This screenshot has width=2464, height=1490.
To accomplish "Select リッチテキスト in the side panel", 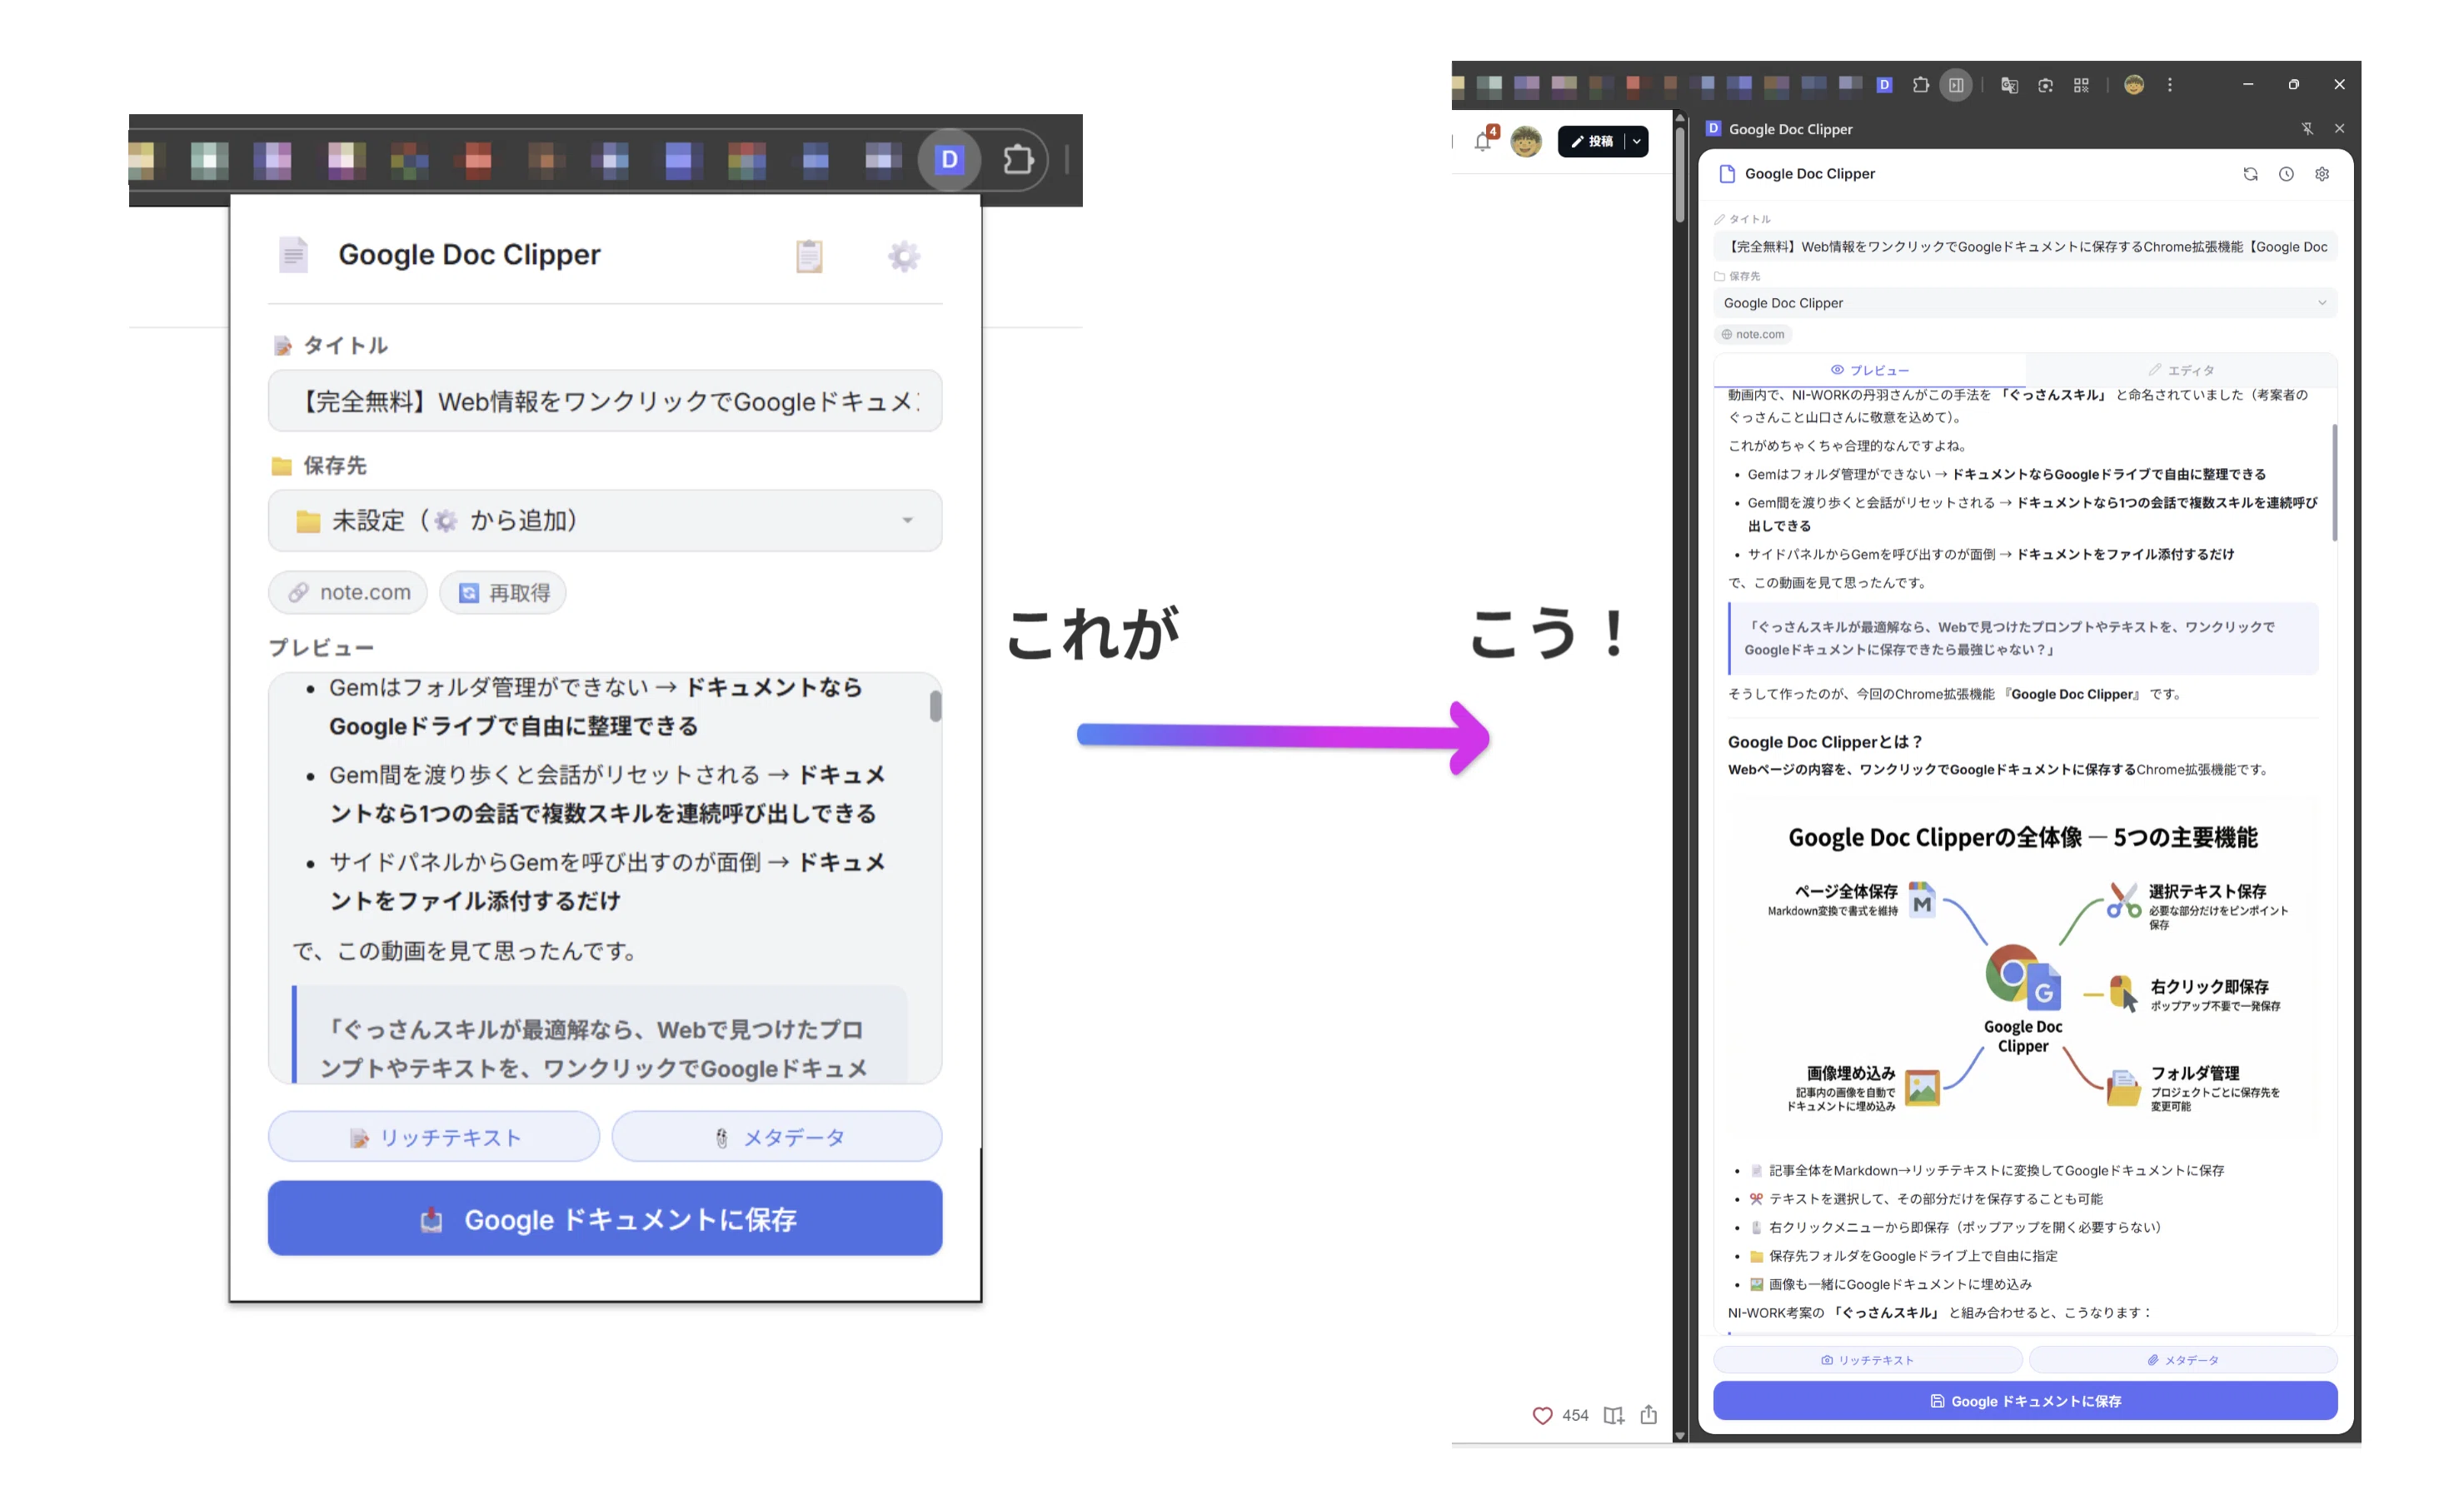I will [1867, 1360].
